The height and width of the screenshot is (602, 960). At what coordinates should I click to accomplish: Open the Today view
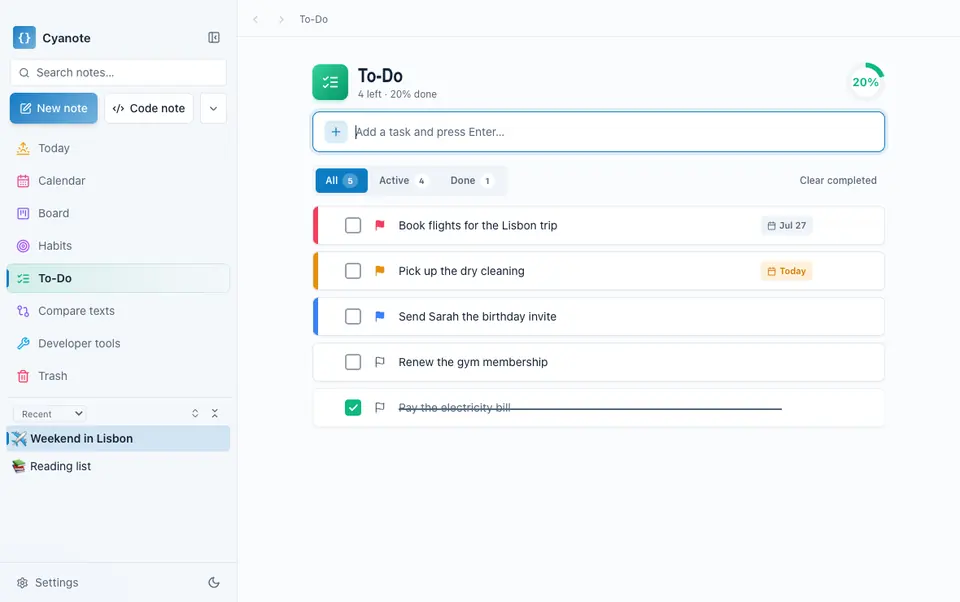tap(118, 148)
